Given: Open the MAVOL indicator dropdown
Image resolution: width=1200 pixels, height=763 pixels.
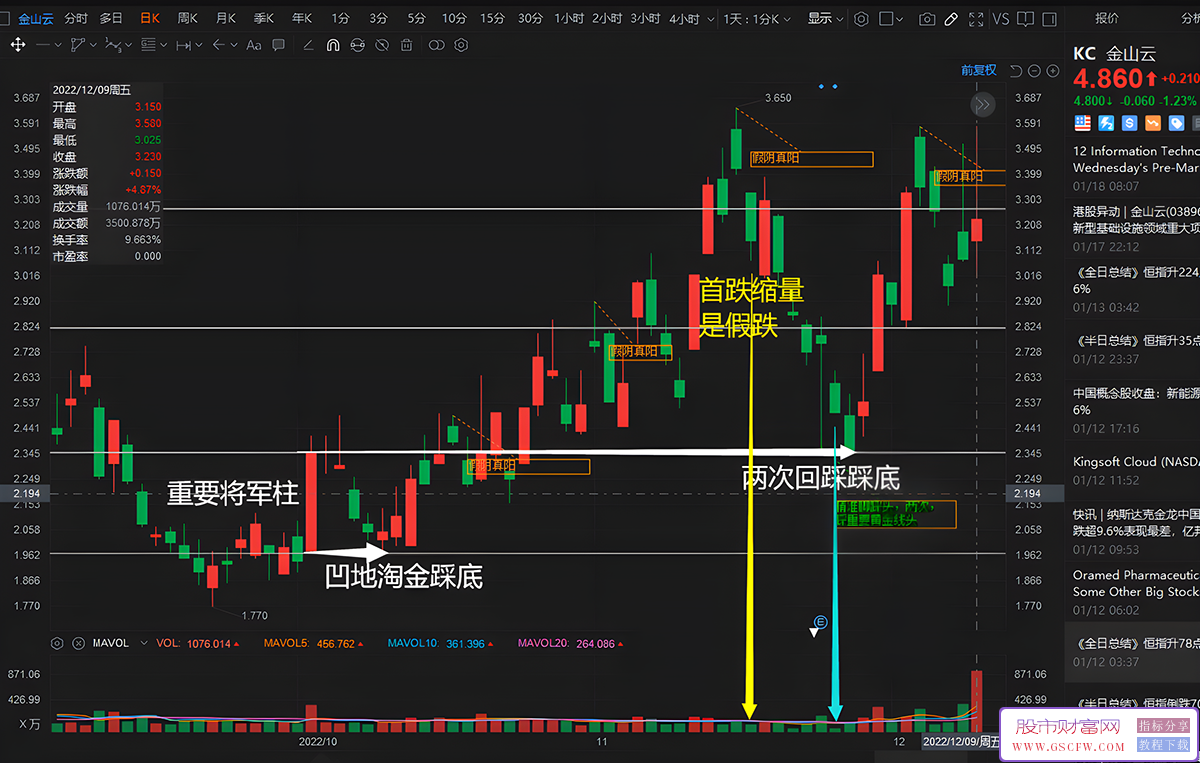Looking at the screenshot, I should pyautogui.click(x=144, y=643).
